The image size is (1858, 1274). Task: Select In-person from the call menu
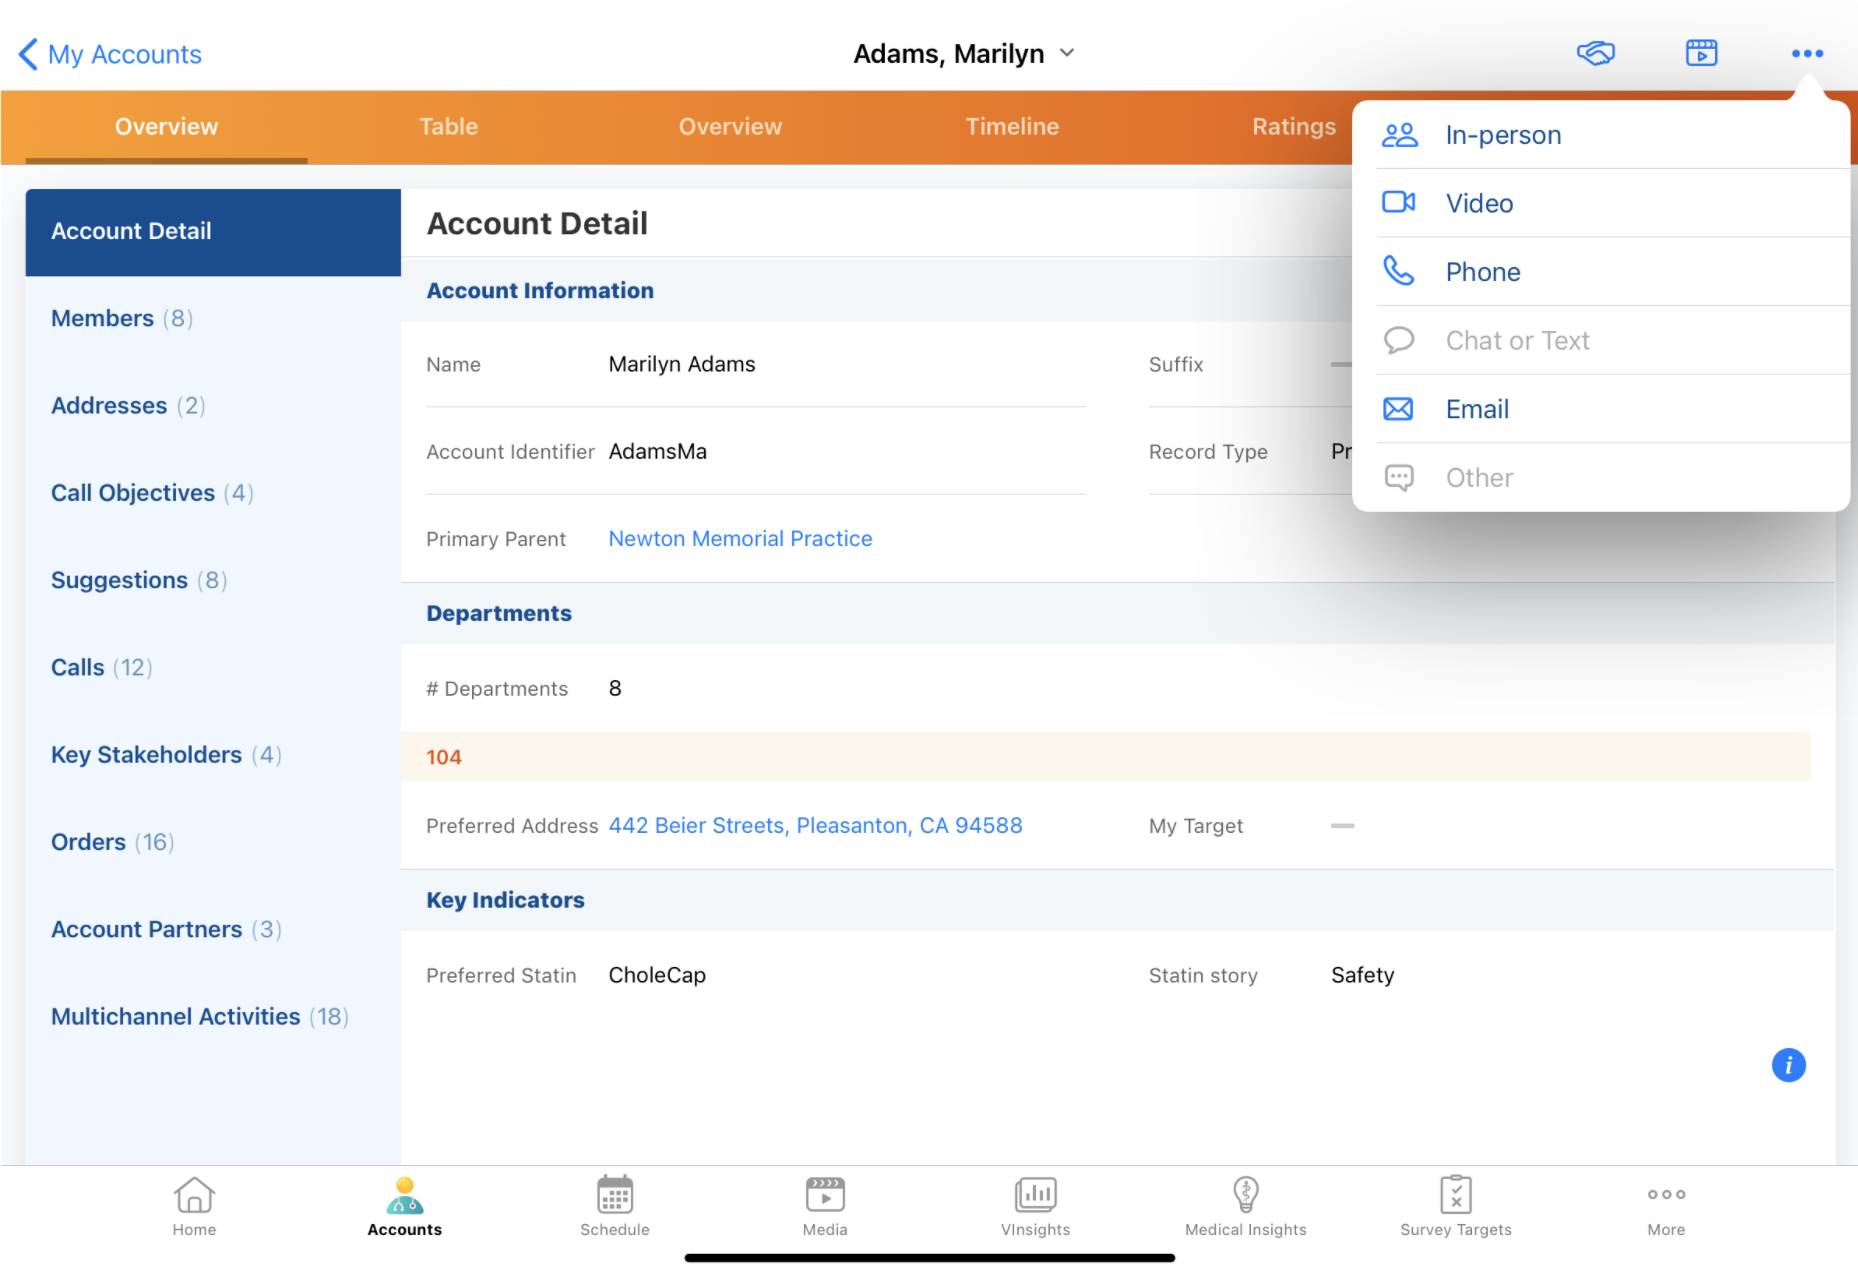[1502, 135]
